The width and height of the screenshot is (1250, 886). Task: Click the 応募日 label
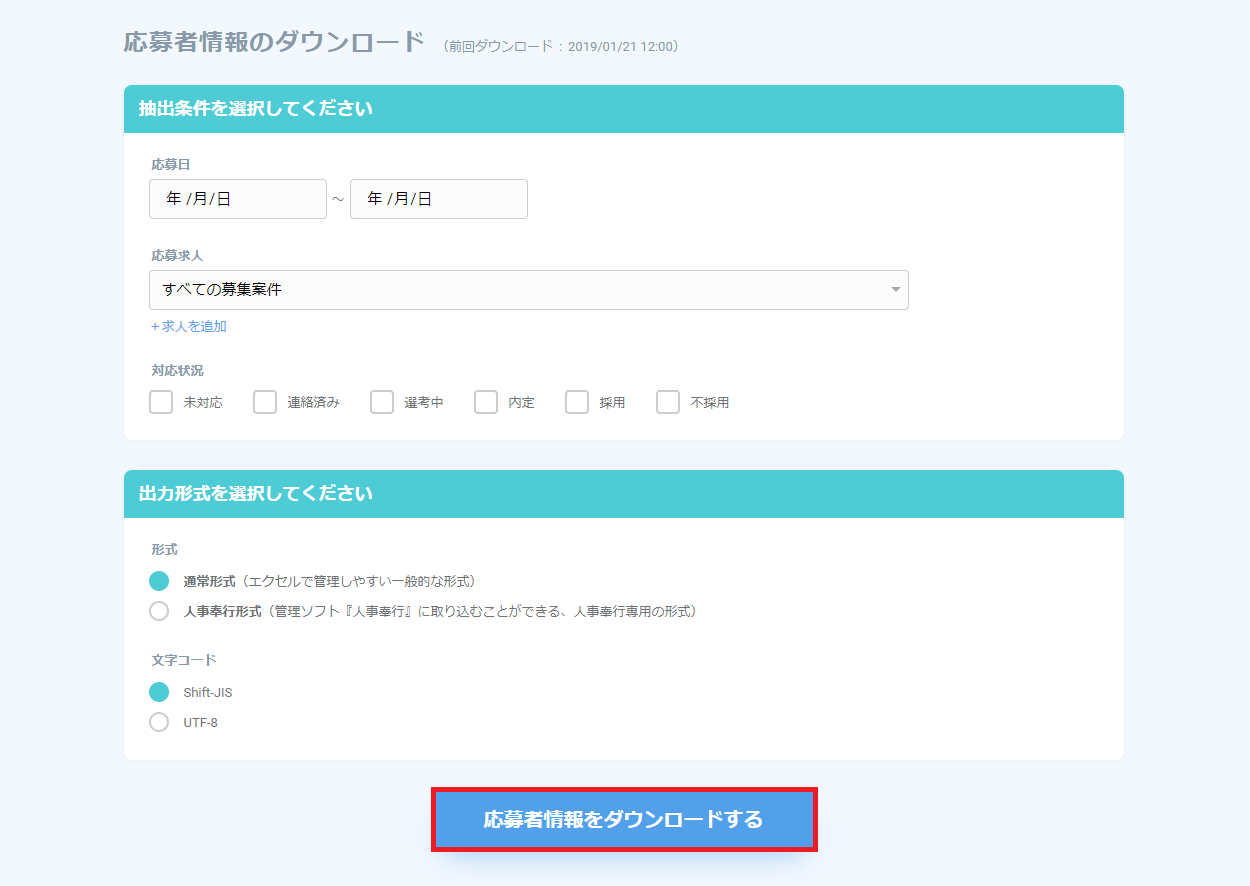[x=170, y=164]
